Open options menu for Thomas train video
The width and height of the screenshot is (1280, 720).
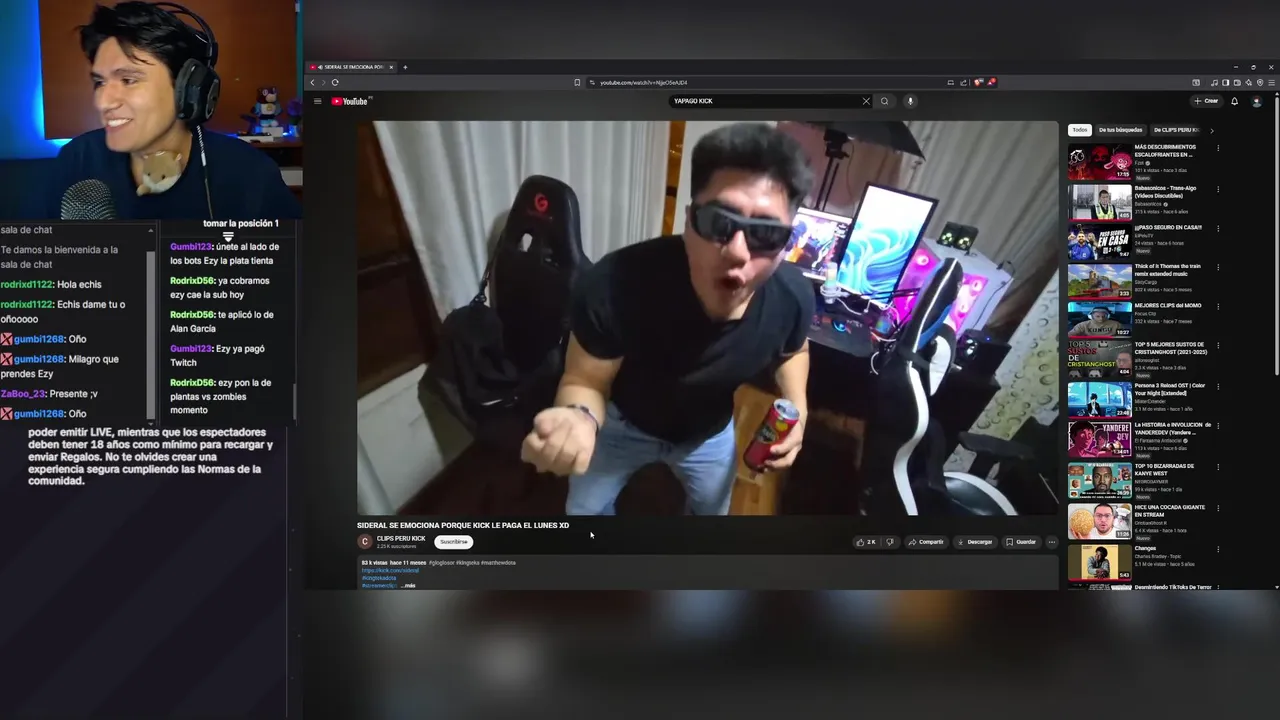(1218, 267)
